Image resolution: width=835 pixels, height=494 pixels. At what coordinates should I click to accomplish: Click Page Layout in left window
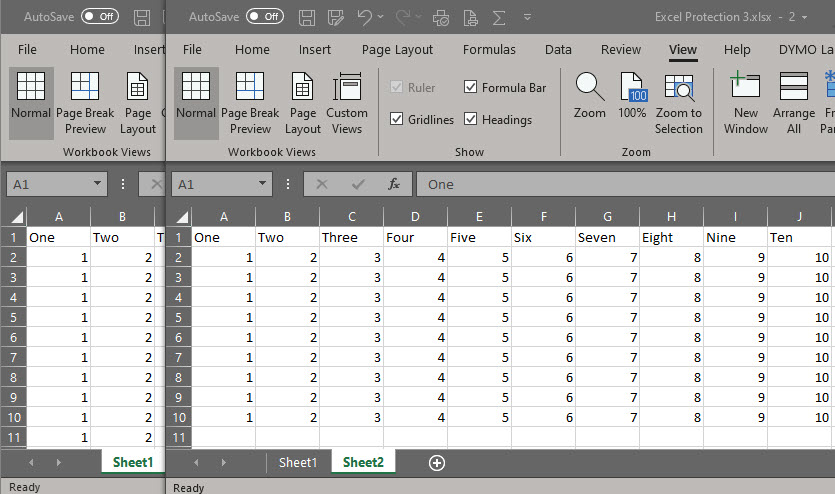coord(137,103)
